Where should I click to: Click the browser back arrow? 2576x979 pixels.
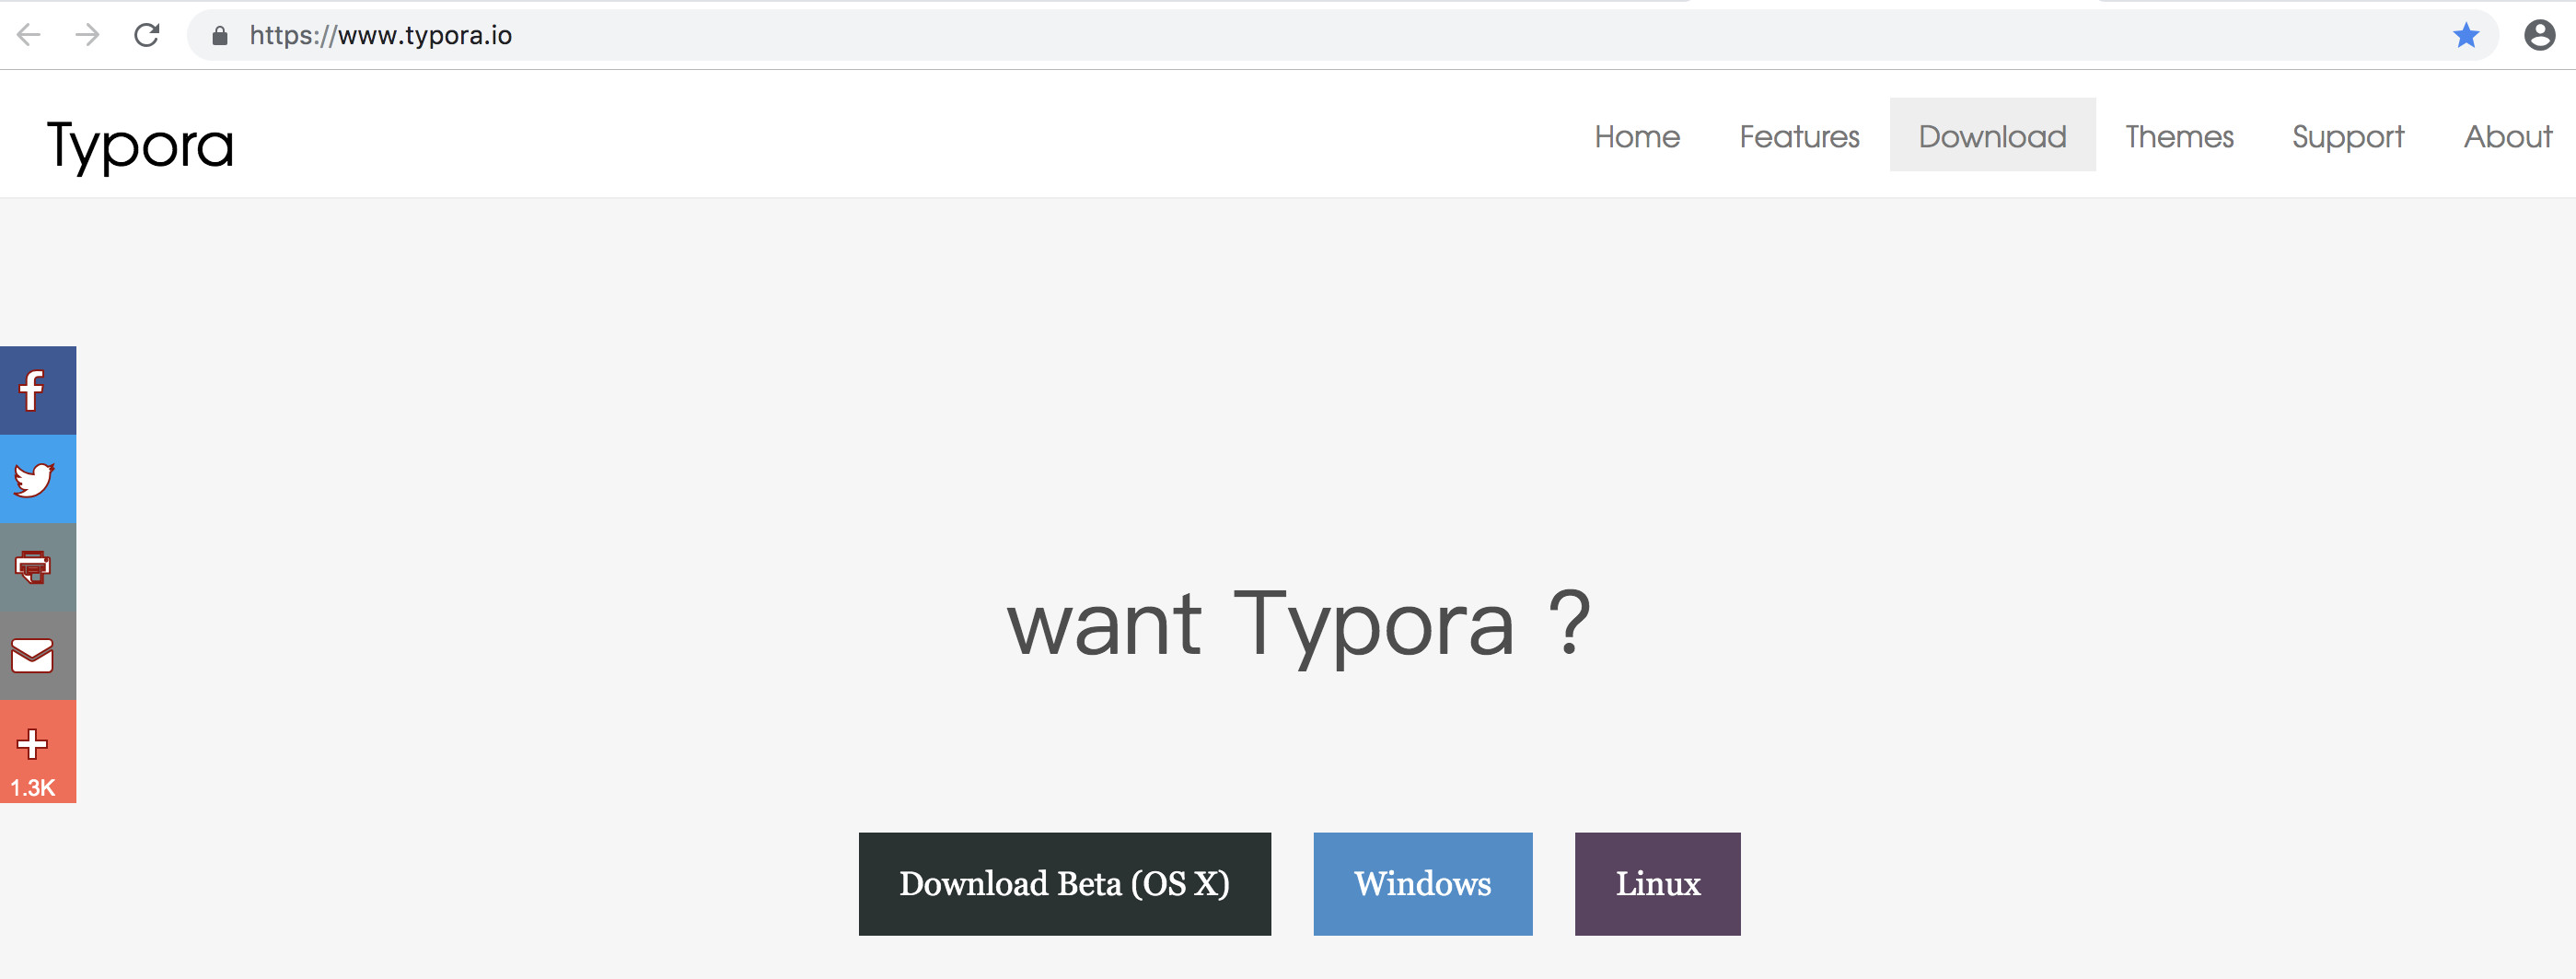point(29,35)
